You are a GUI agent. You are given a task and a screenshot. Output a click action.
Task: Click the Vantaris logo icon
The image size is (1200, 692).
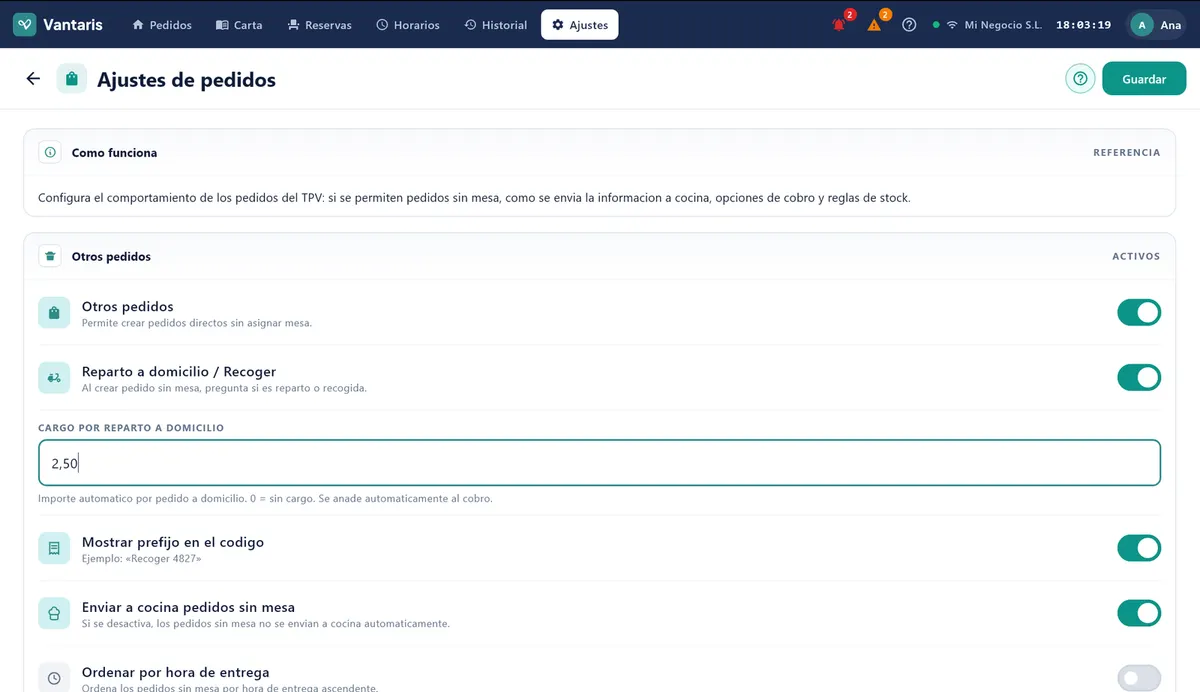(x=25, y=25)
